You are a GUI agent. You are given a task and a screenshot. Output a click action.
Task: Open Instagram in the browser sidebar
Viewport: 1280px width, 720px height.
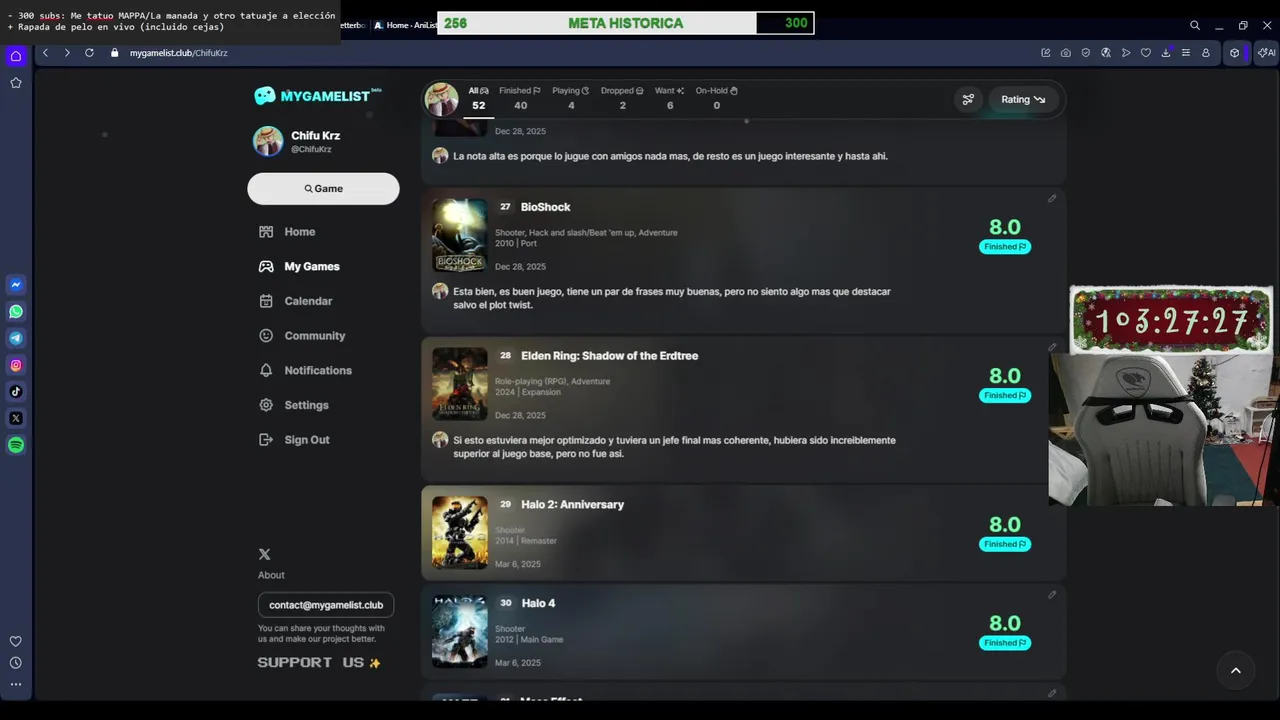tap(16, 365)
